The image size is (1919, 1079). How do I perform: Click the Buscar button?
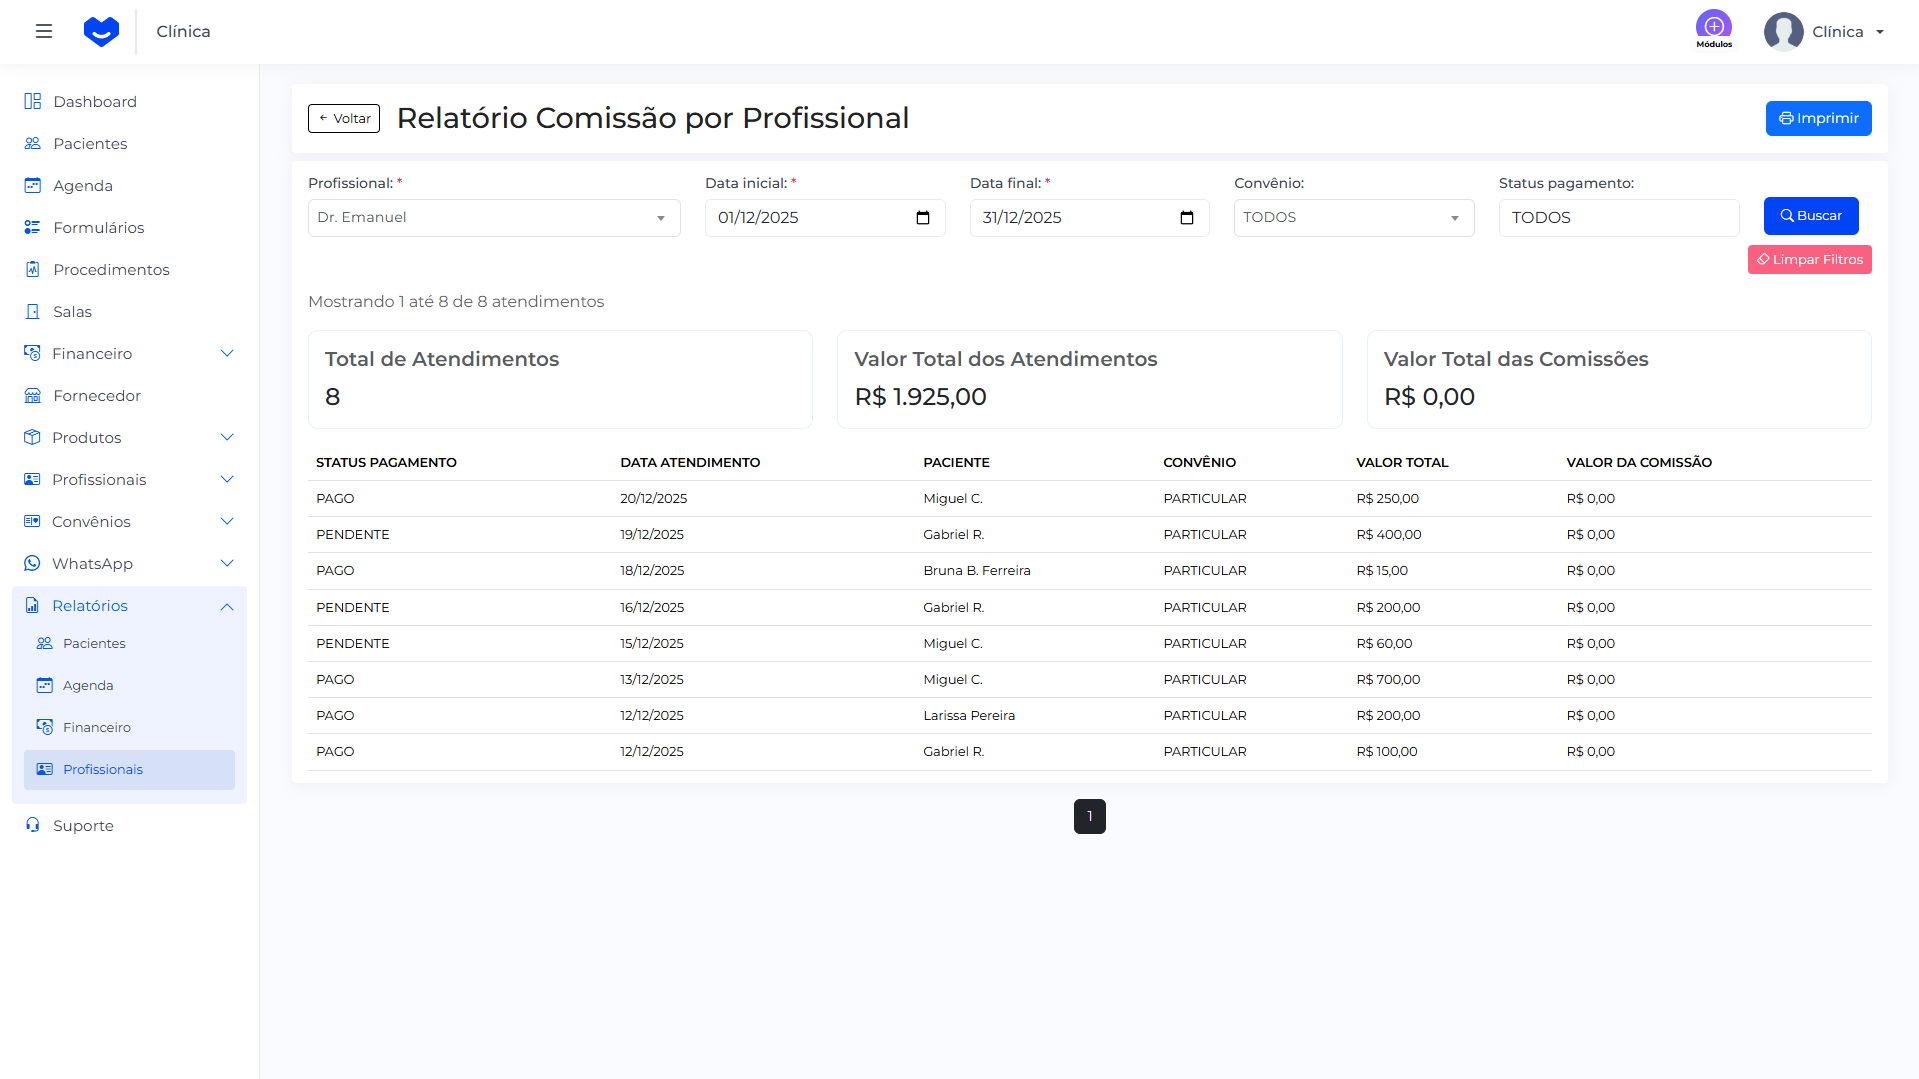[x=1810, y=216]
